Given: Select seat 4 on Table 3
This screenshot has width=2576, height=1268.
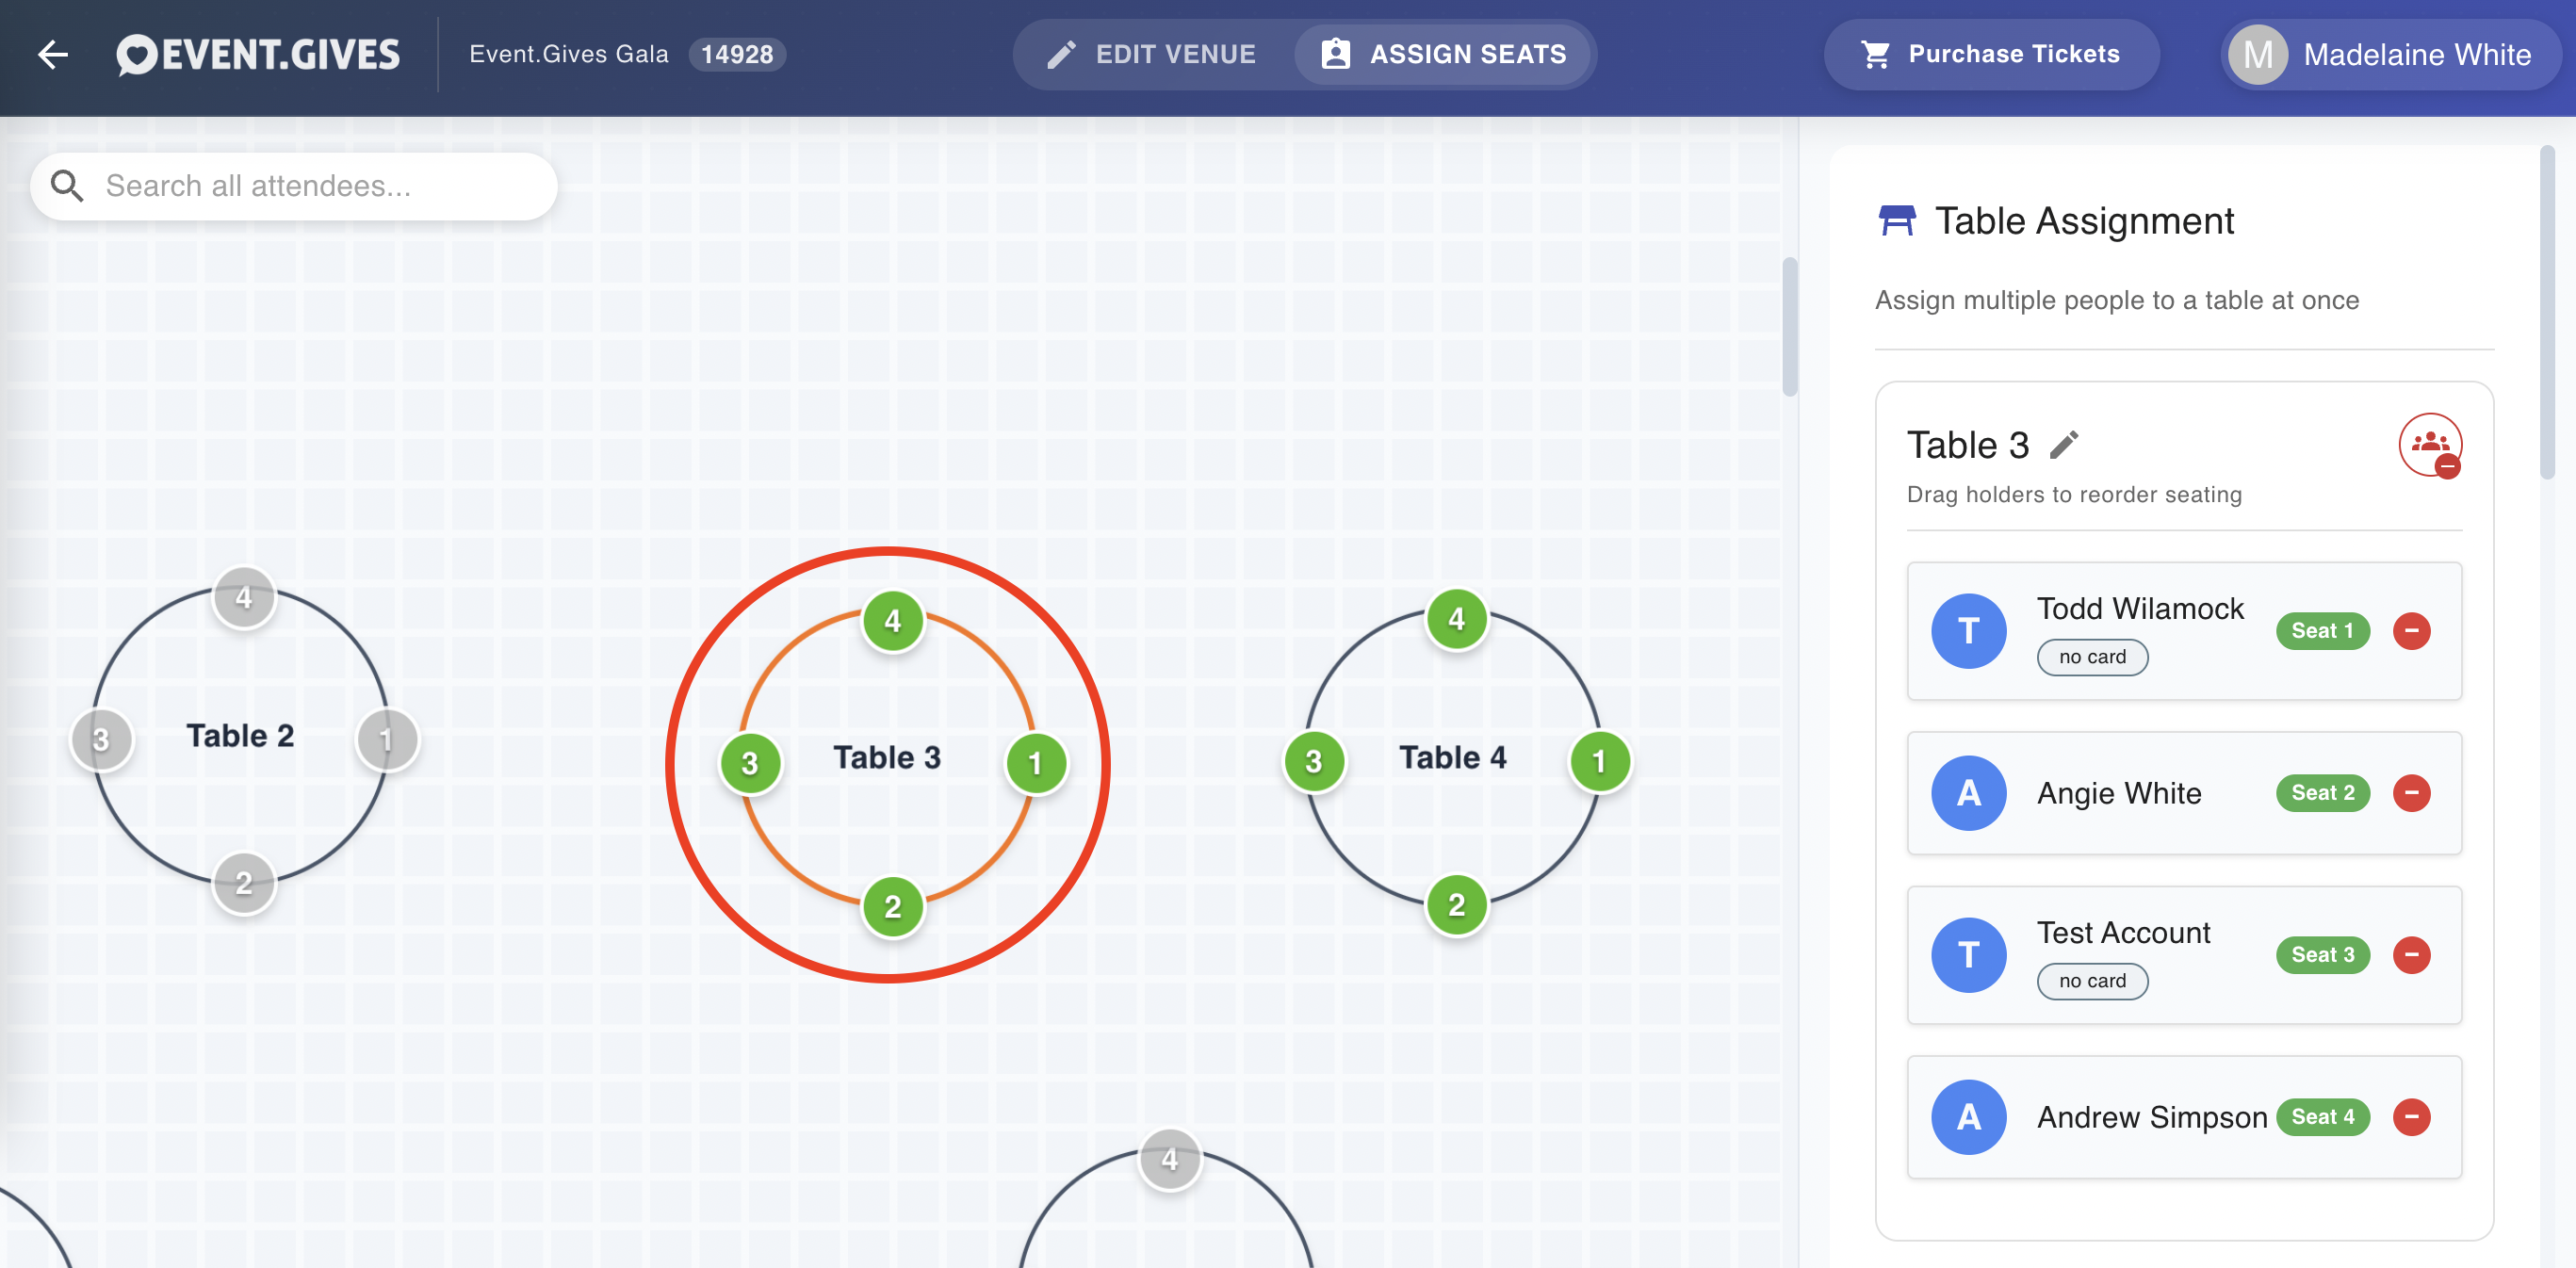Looking at the screenshot, I should [892, 621].
